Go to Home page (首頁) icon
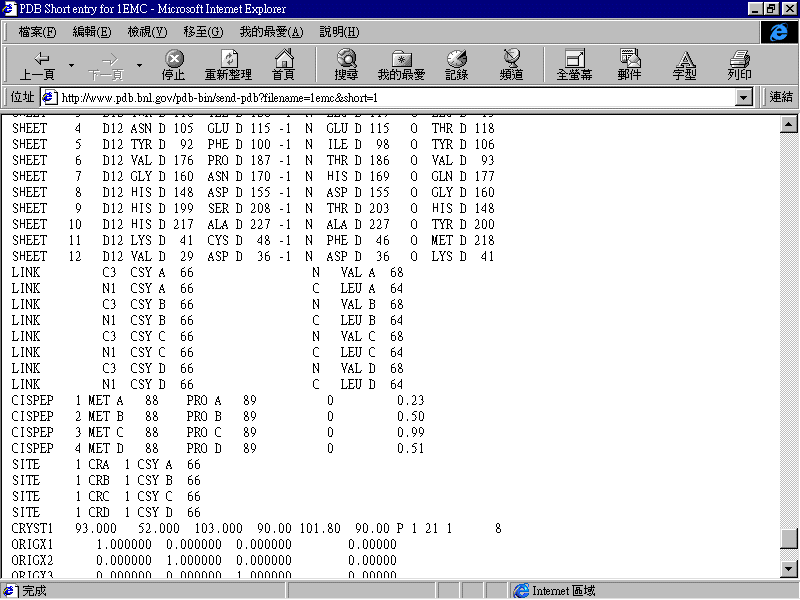The width and height of the screenshot is (800, 600). 284,66
